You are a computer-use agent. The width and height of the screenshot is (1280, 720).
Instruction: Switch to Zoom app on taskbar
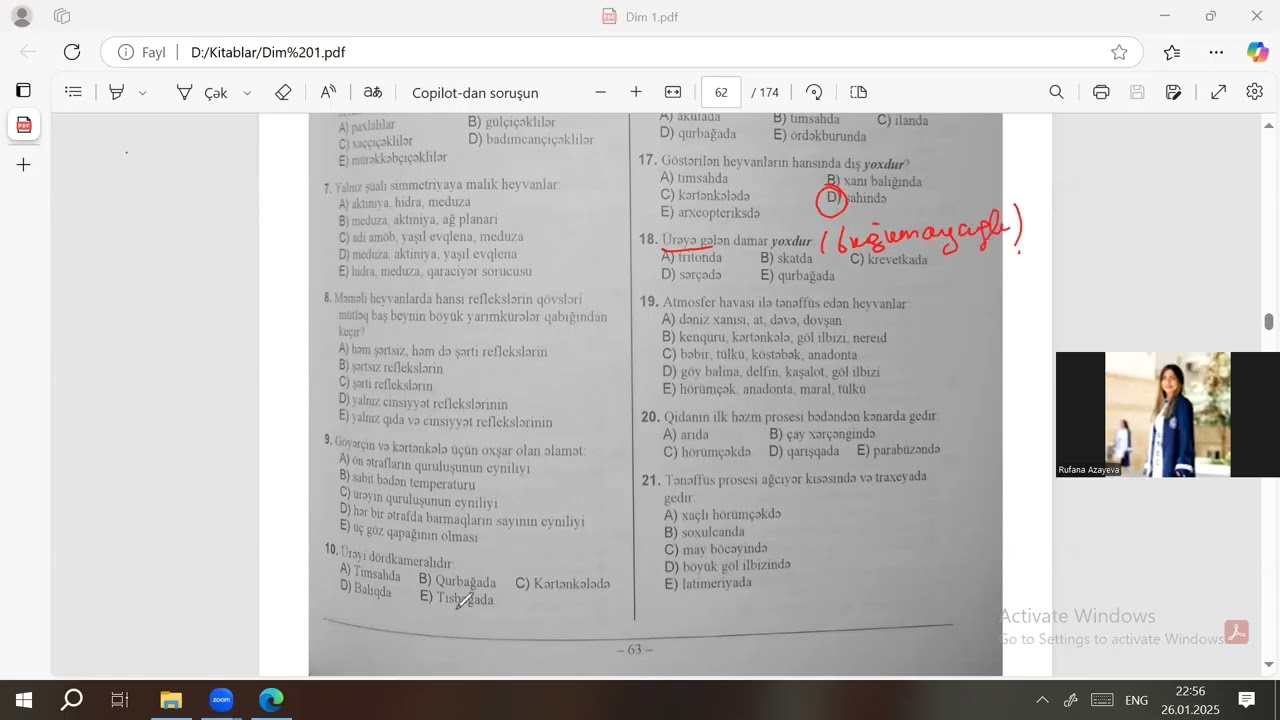(221, 700)
